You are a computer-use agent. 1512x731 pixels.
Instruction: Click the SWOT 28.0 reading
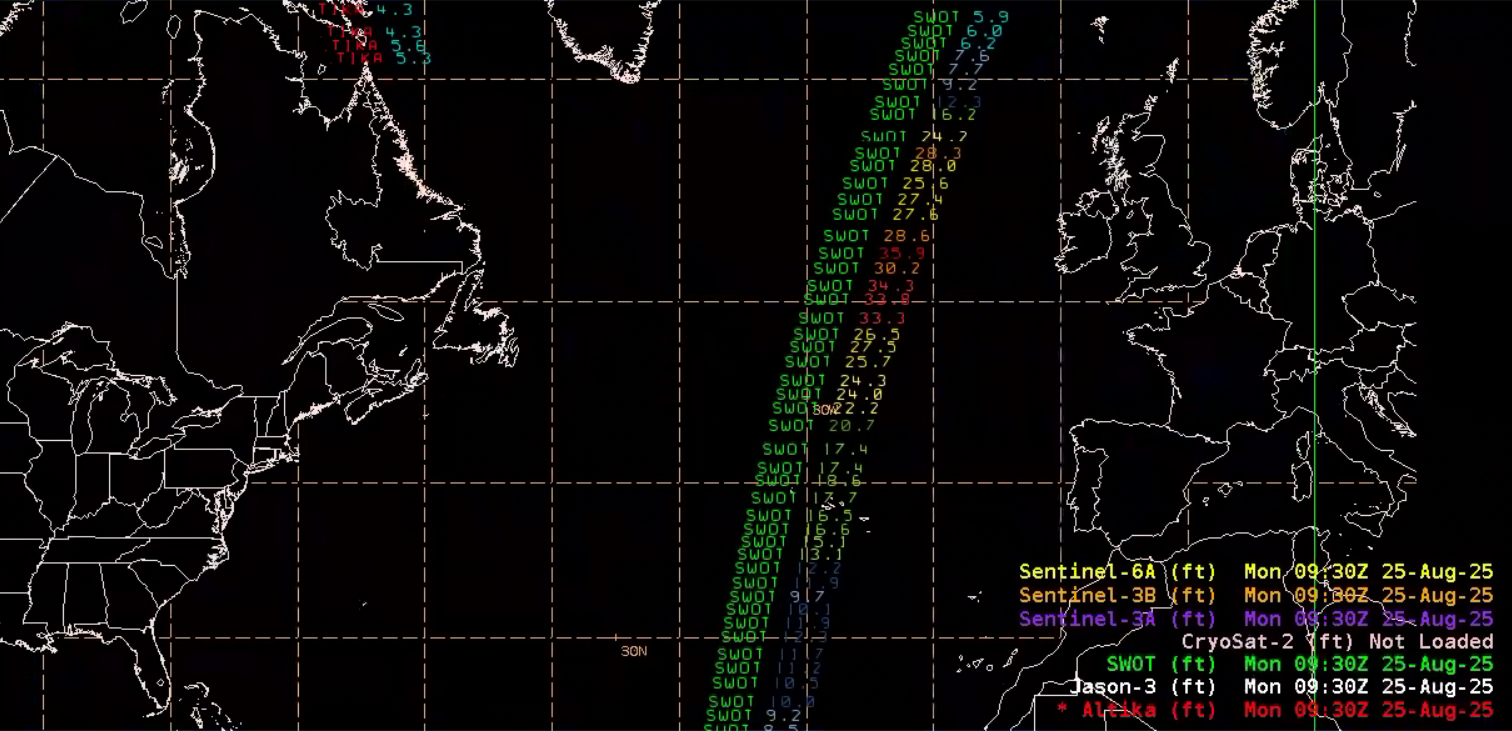[903, 166]
